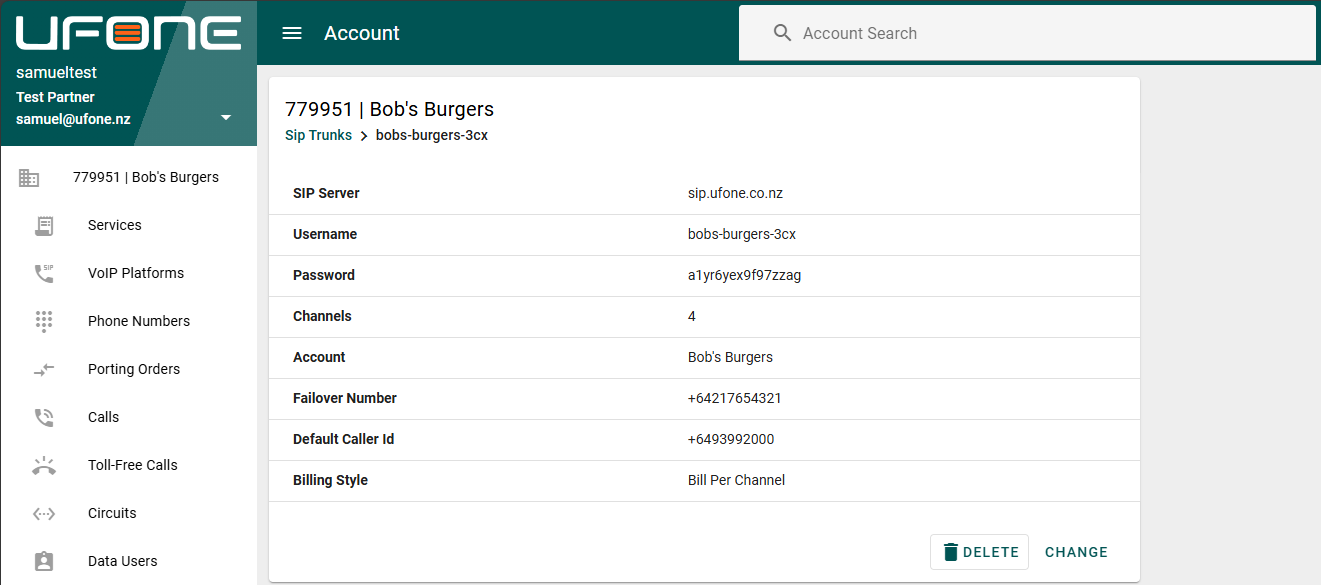This screenshot has height=585, width=1321.
Task: Select default caller ID +6493992000
Action: click(731, 439)
